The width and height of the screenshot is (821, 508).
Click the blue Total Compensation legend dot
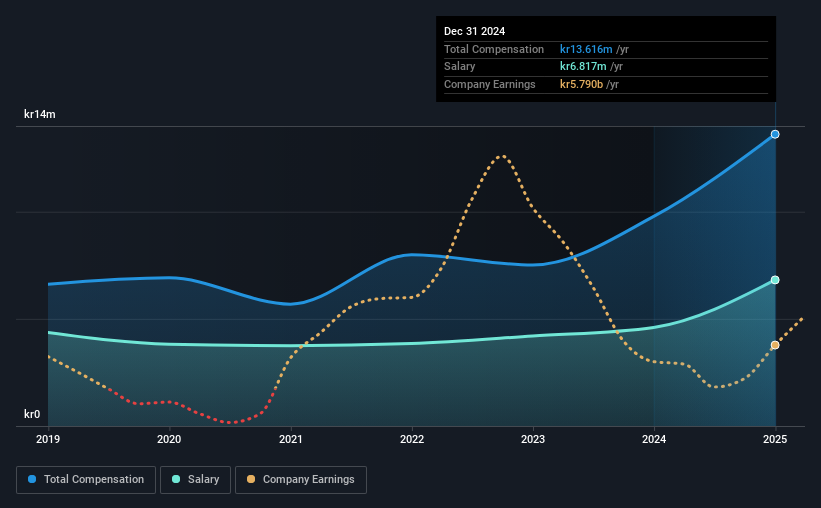(x=32, y=479)
